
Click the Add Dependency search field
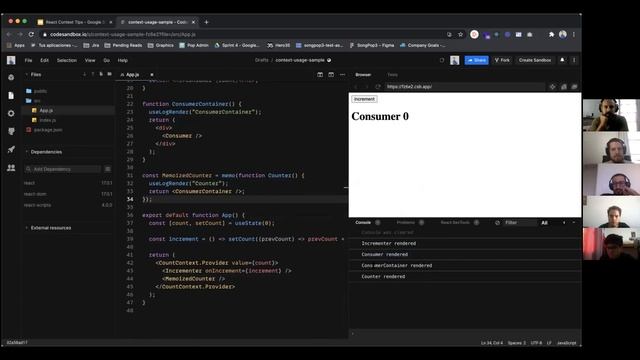tap(62, 169)
